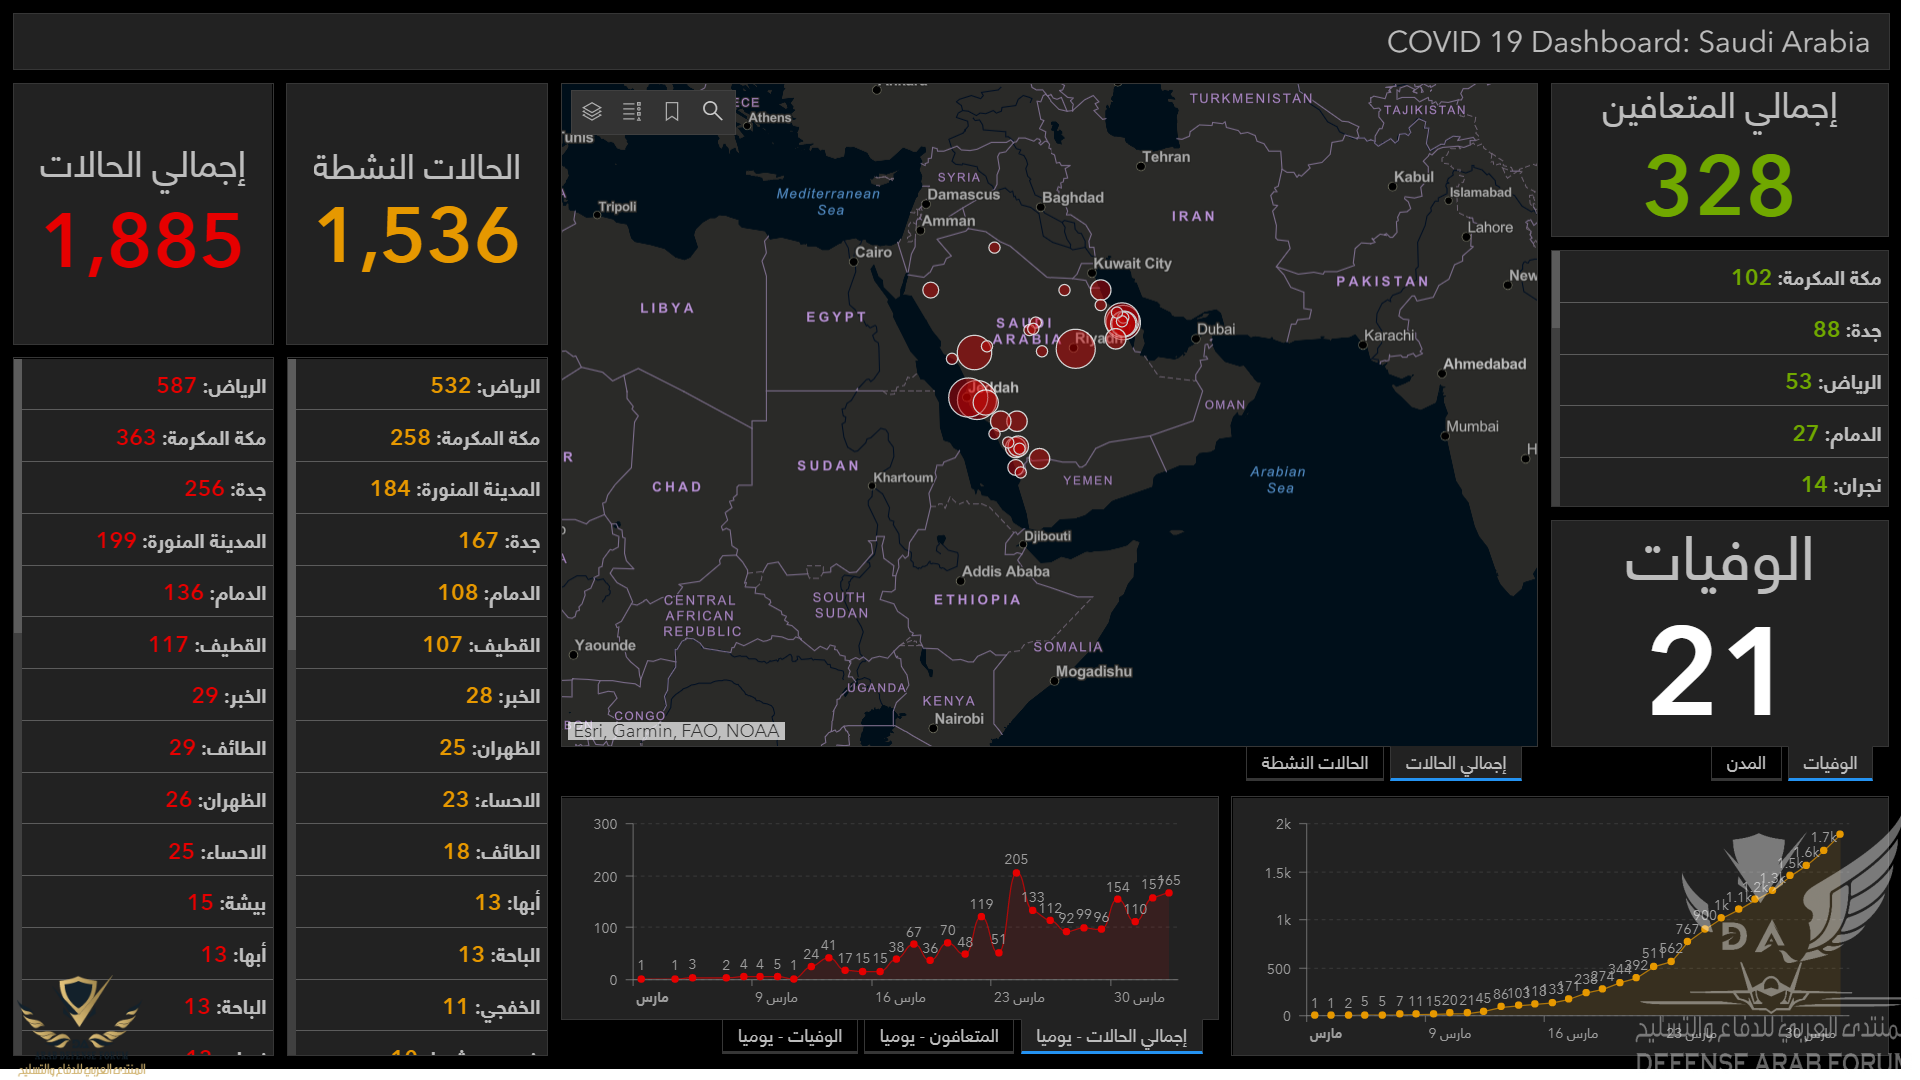Select recovered row الرياض: 53
Image resolution: width=1920 pixels, height=1080 pixels.
(x=1724, y=381)
